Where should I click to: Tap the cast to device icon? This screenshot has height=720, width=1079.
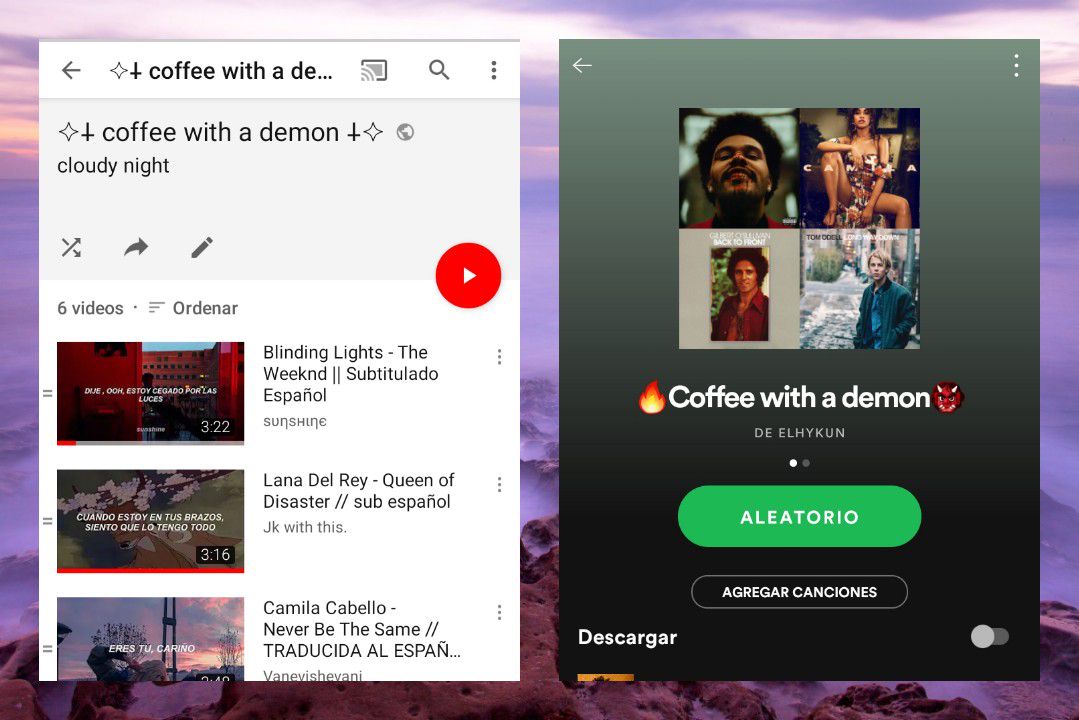tap(374, 70)
